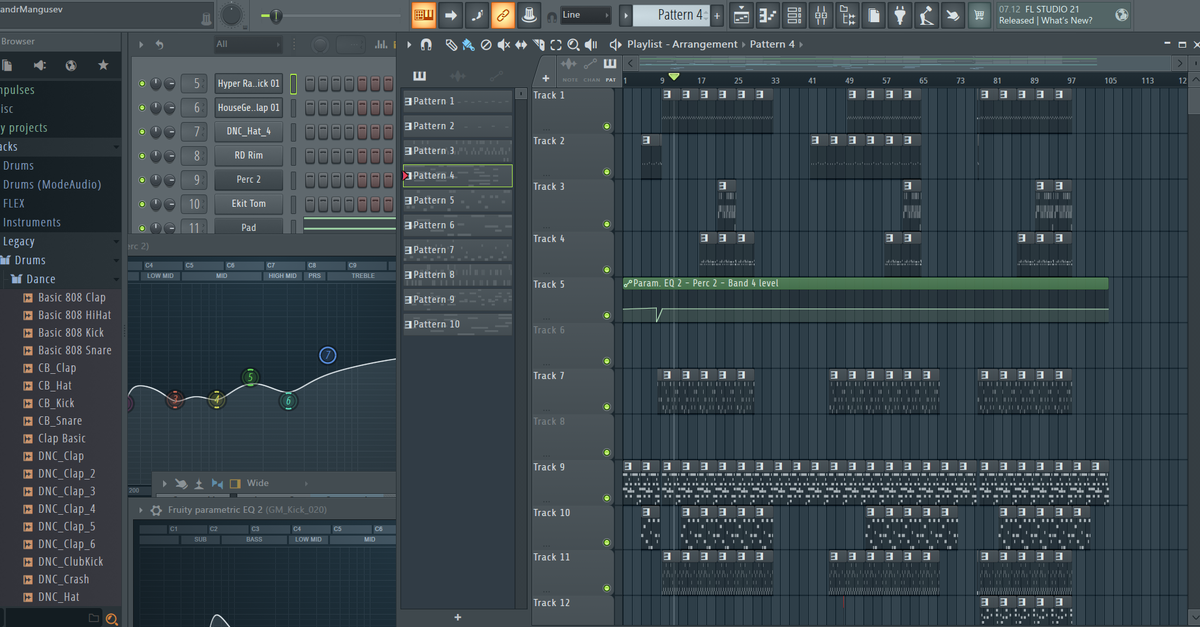1200x627 pixels.
Task: Mute channel 10 Ekit Tom green LED
Action: point(142,204)
